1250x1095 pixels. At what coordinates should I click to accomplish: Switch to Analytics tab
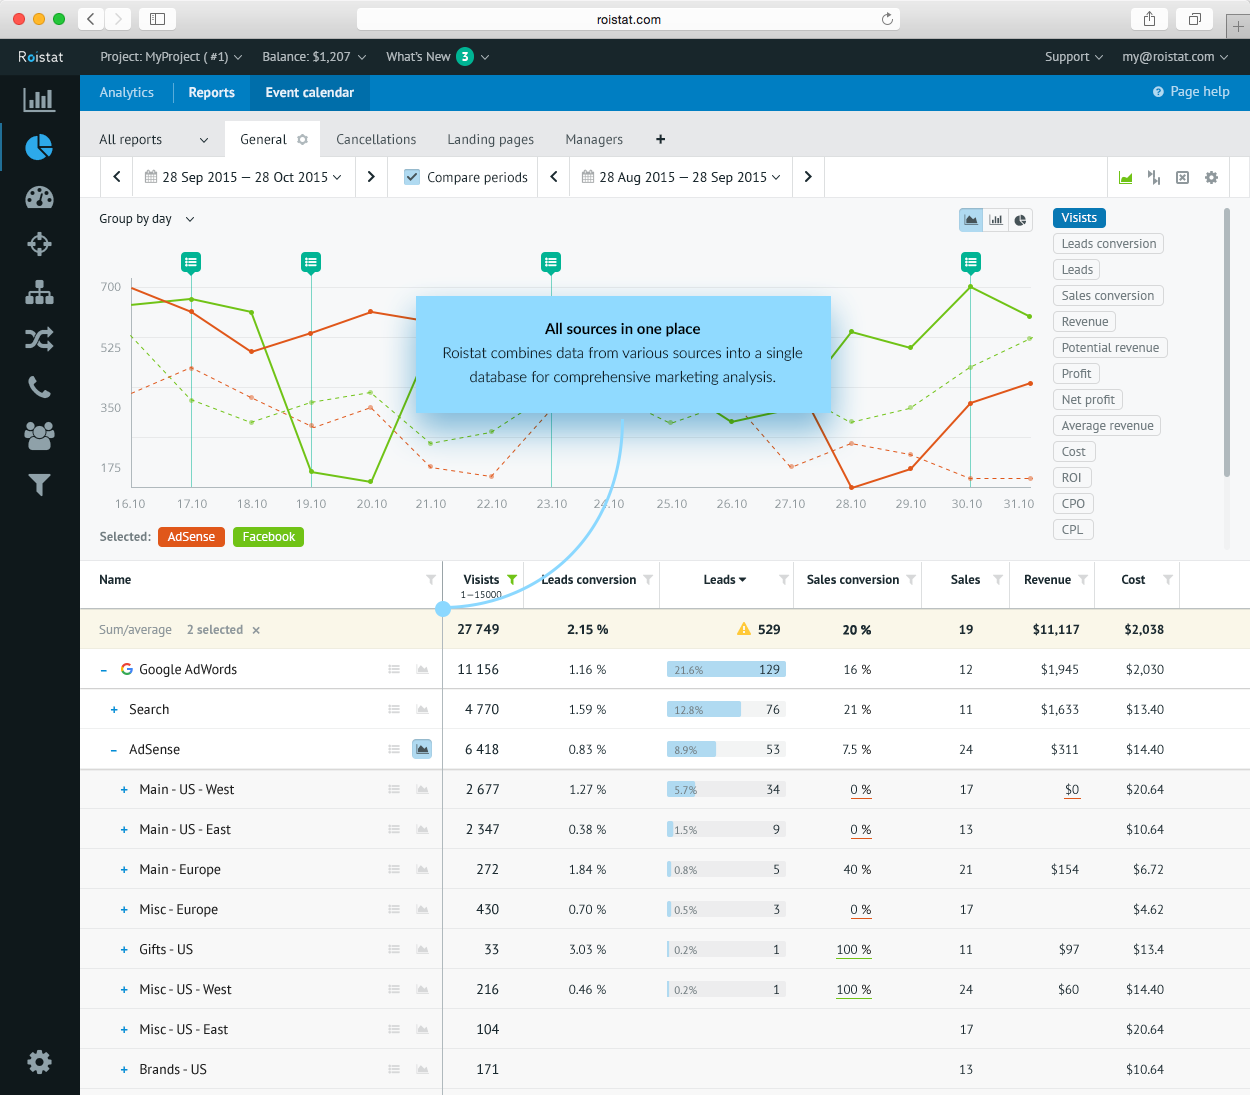127,92
